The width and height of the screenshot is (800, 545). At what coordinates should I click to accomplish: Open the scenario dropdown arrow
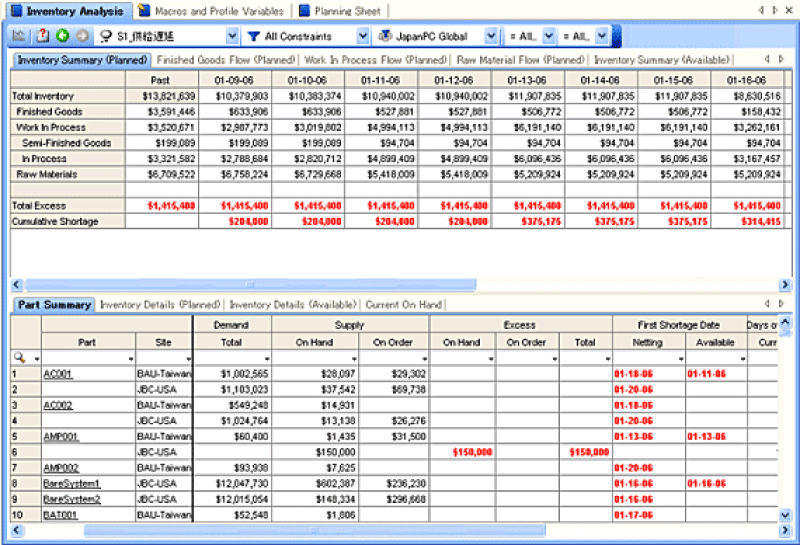(232, 36)
